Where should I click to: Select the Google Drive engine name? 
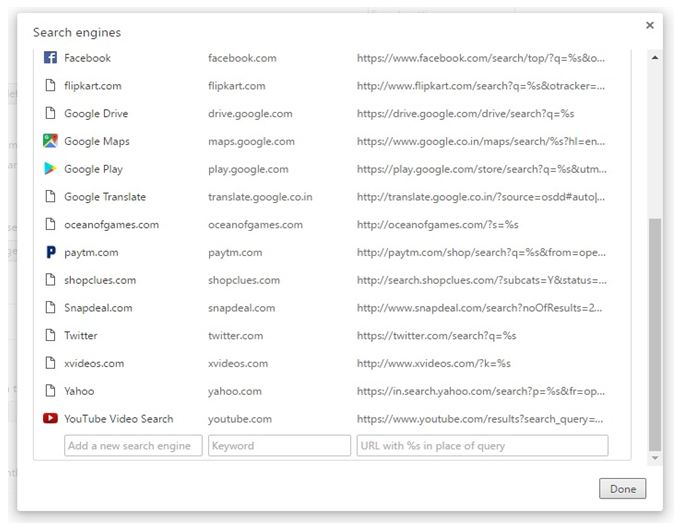tap(96, 114)
